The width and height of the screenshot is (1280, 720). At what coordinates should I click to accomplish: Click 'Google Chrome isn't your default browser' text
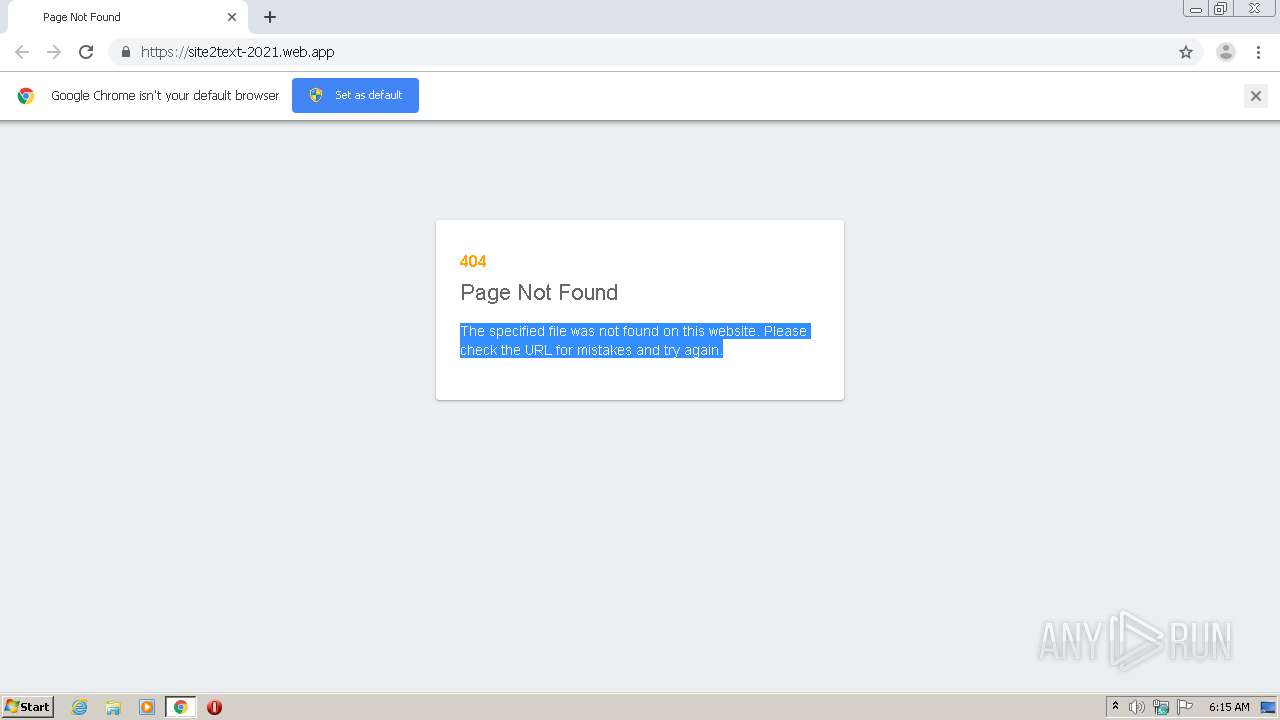(x=165, y=96)
